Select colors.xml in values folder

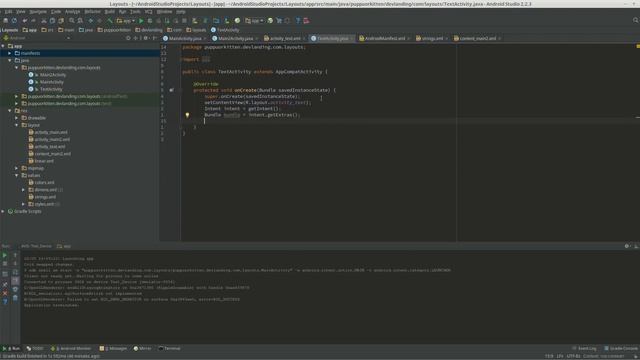tap(44, 182)
